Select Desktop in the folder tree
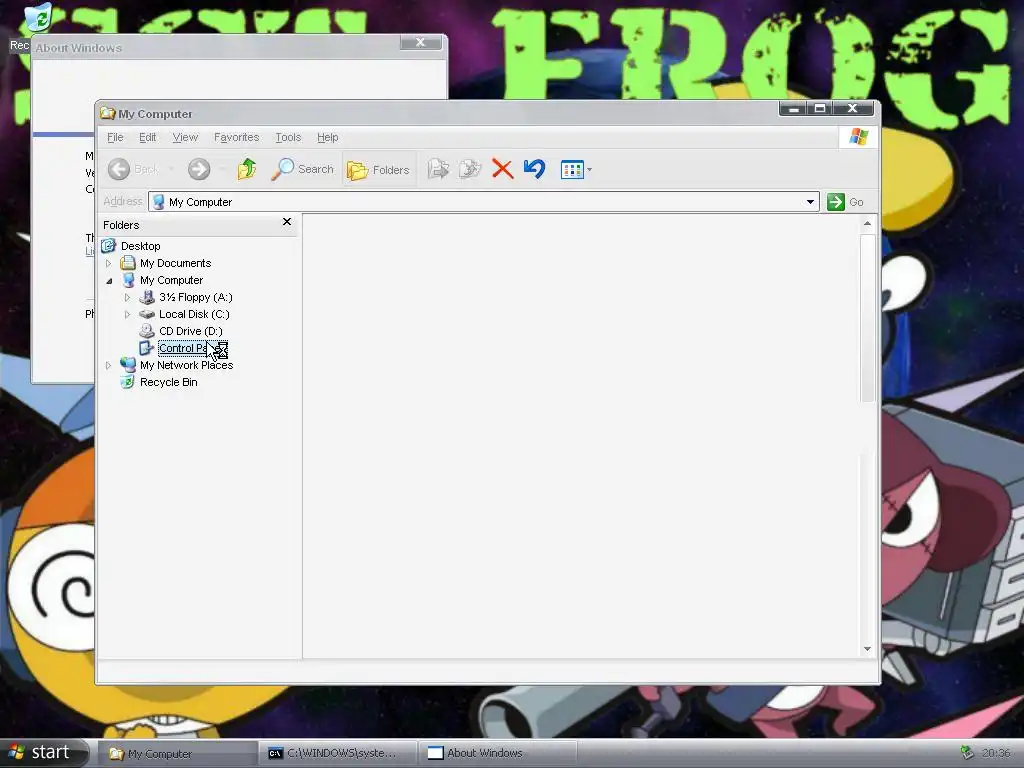 (x=140, y=246)
